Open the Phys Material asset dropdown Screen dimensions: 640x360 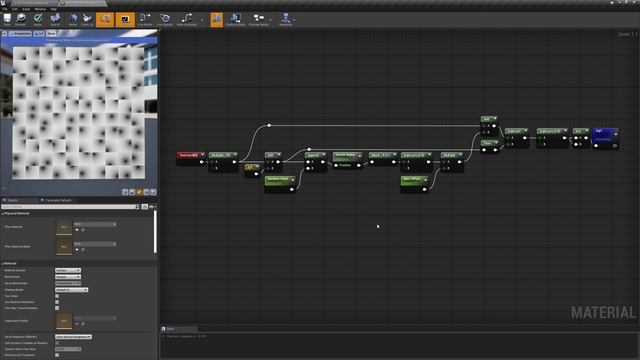95,224
